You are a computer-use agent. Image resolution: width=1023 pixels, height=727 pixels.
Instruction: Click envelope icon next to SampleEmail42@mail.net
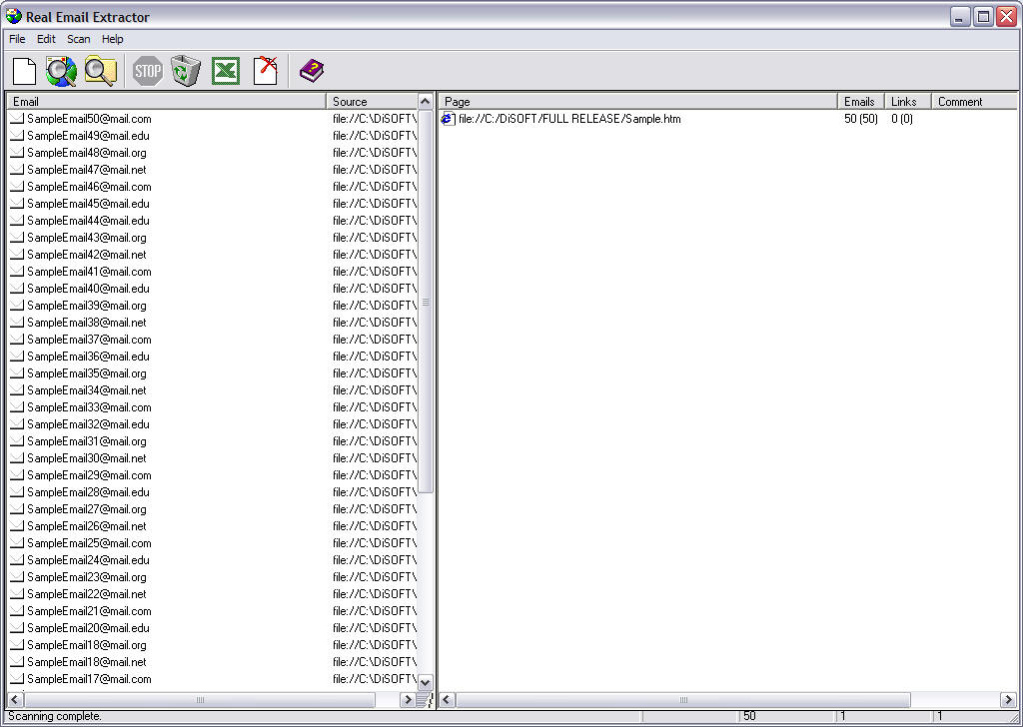(x=17, y=255)
